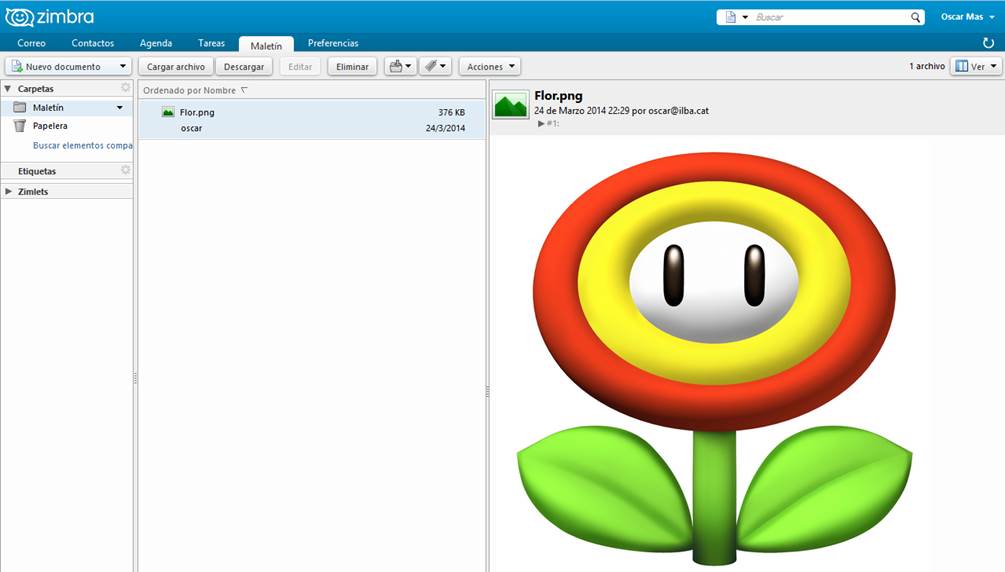Click the Zimbra logo
The image size is (1005, 572).
click(x=49, y=17)
